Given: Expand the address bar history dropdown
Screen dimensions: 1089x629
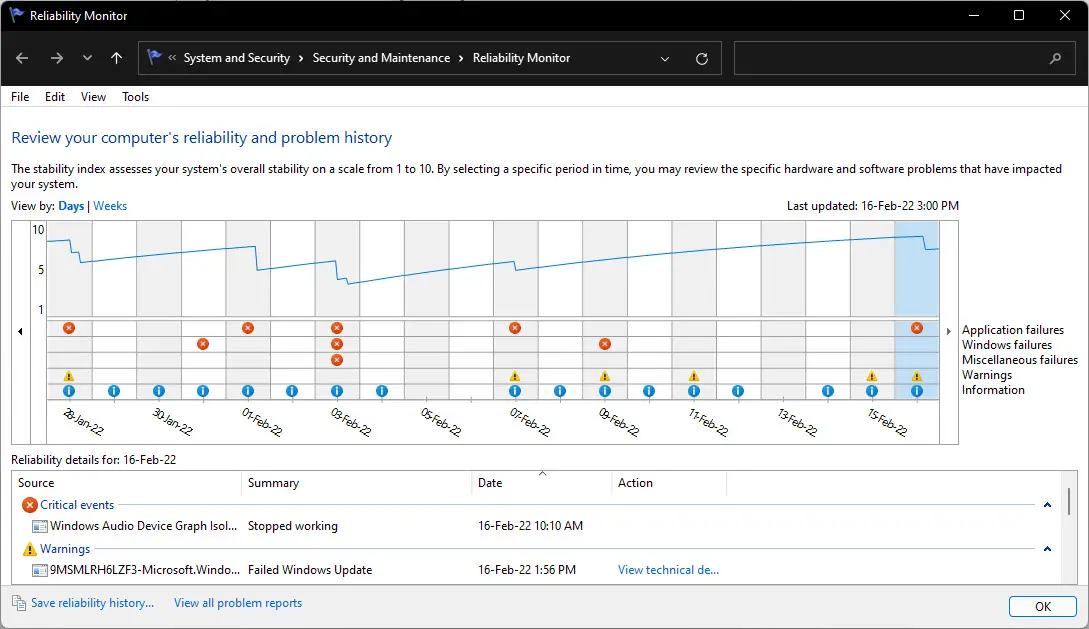Looking at the screenshot, I should click(665, 58).
